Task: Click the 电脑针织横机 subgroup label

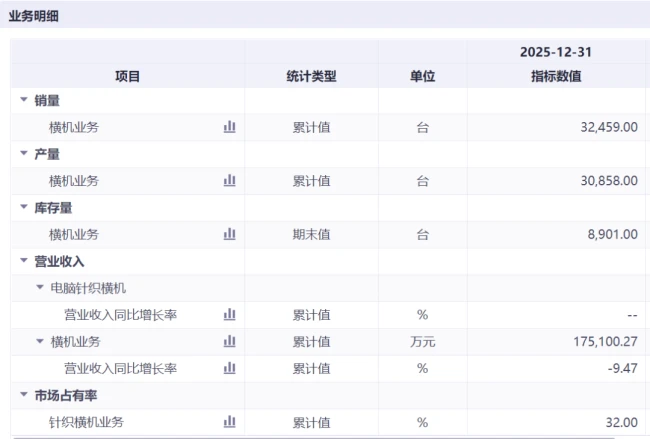Action: coord(88,288)
